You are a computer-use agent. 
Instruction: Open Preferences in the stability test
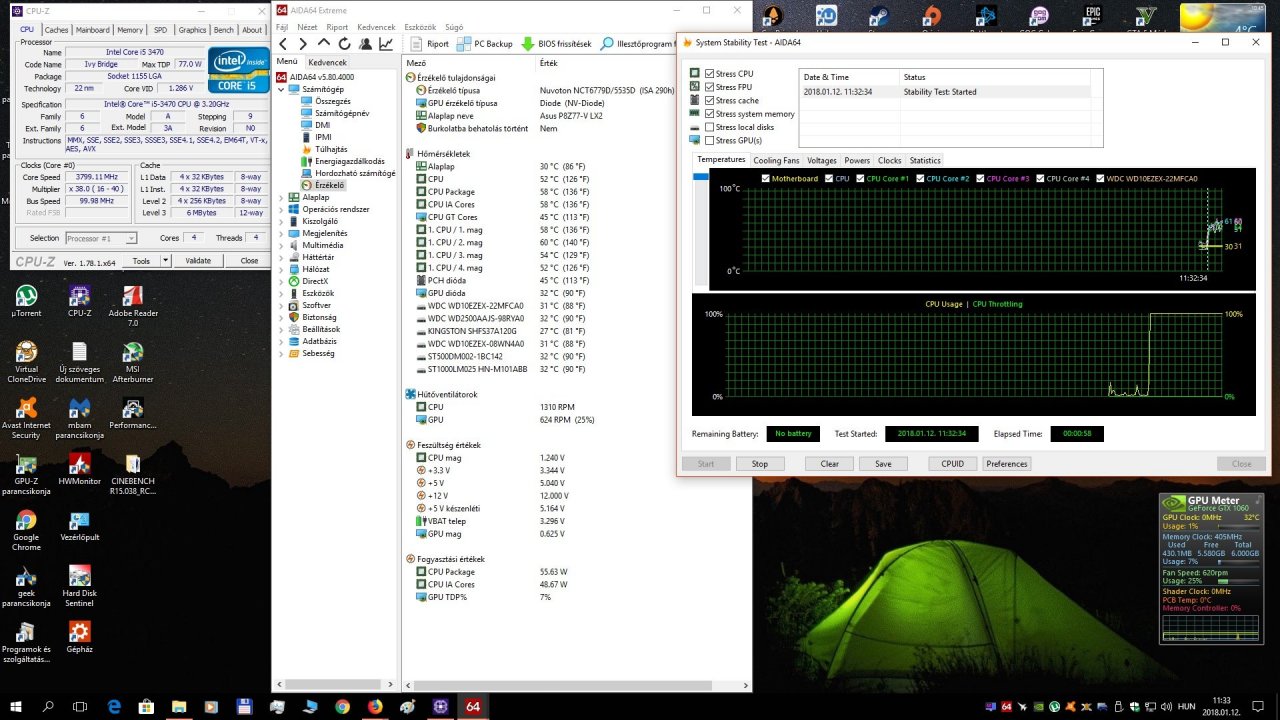[1007, 464]
